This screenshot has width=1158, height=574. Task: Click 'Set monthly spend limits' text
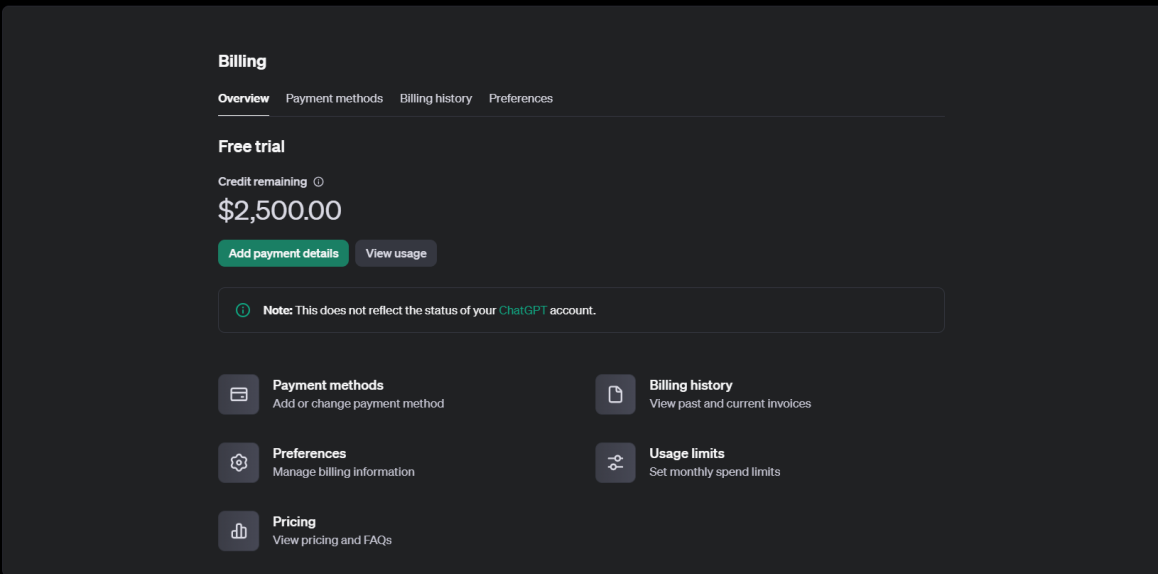[x=715, y=471]
